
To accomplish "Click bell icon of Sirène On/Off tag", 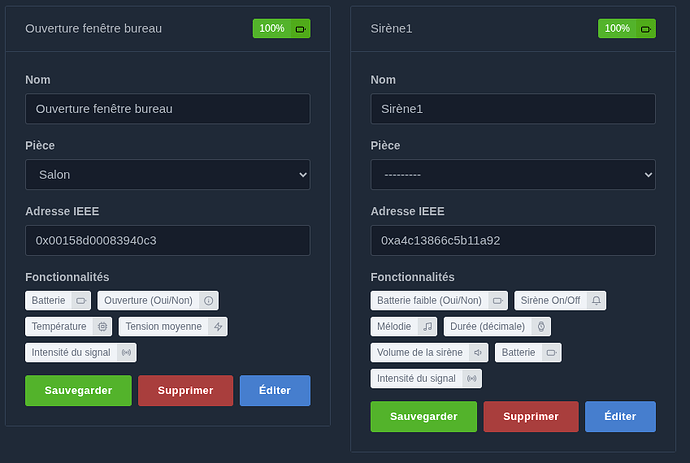I will pyautogui.click(x=596, y=301).
